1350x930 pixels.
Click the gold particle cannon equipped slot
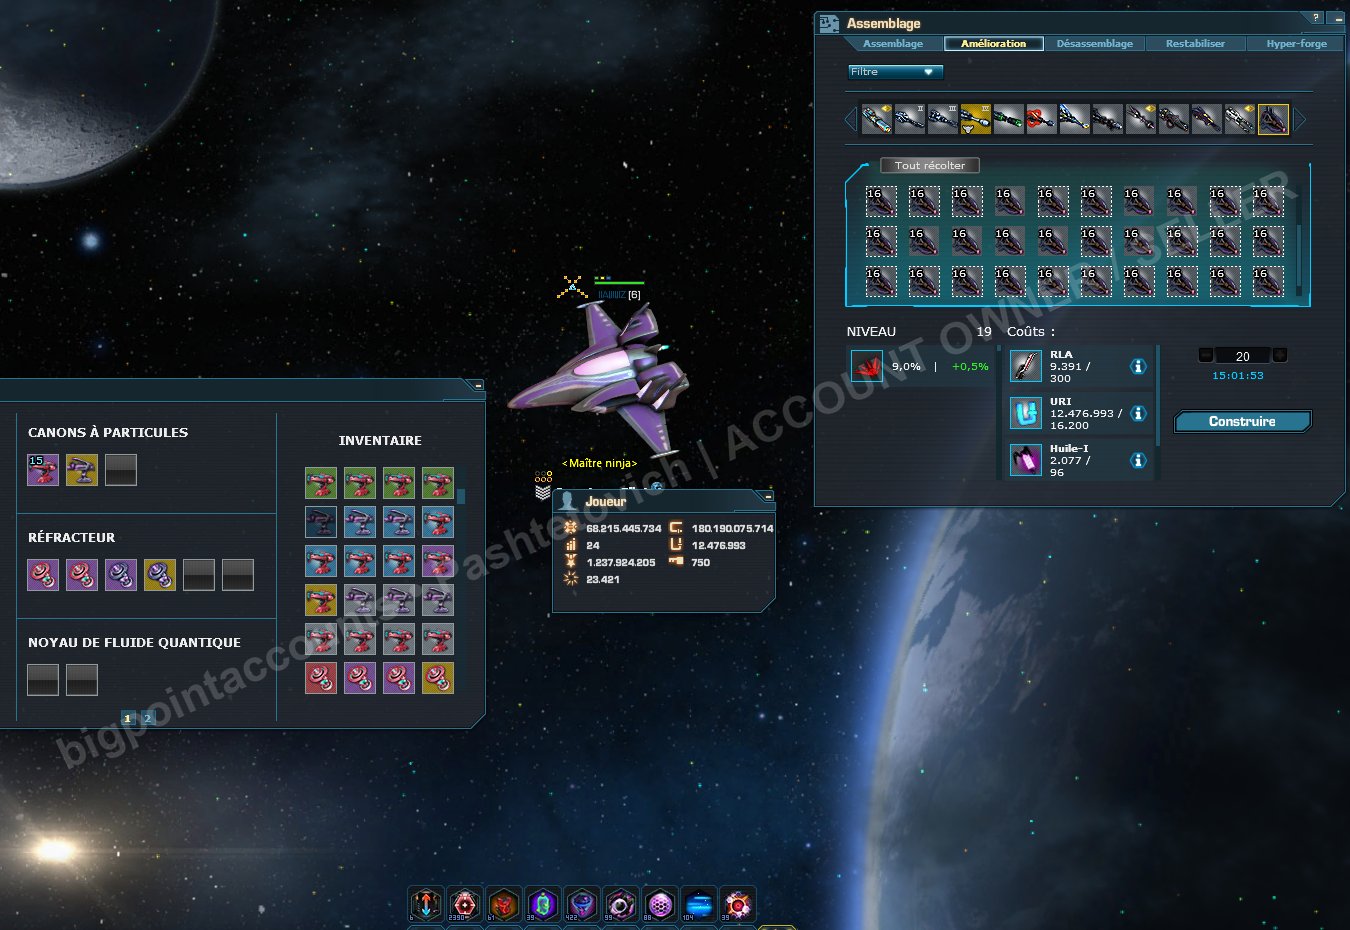coord(82,470)
